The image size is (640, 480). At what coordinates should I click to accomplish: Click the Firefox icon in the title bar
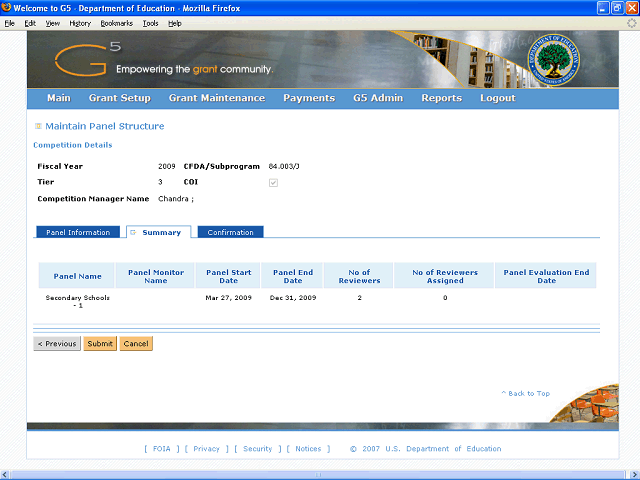pyautogui.click(x=7, y=7)
